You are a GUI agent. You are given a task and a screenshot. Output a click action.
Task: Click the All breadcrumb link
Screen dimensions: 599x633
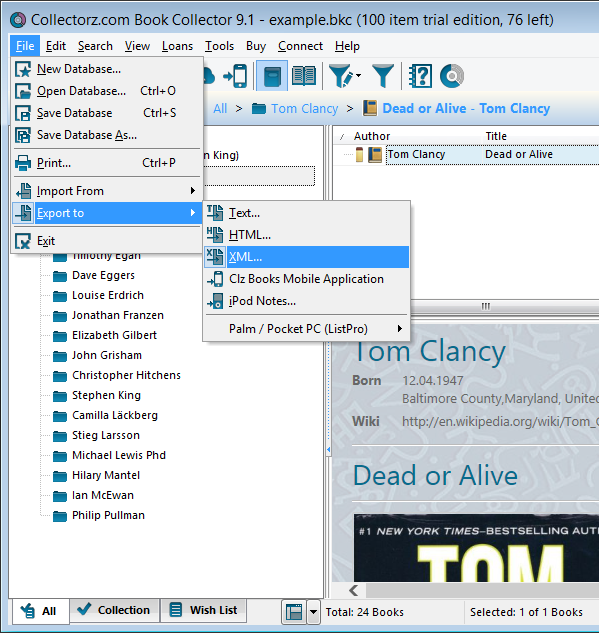point(220,109)
